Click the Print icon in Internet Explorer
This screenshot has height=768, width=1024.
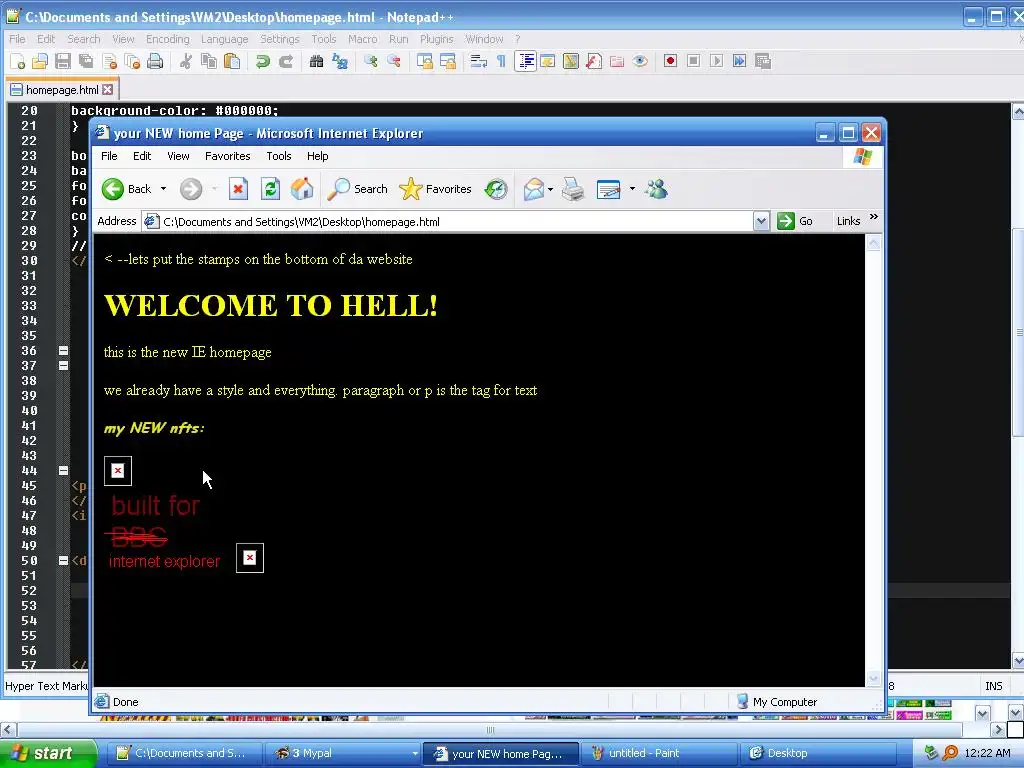(573, 189)
